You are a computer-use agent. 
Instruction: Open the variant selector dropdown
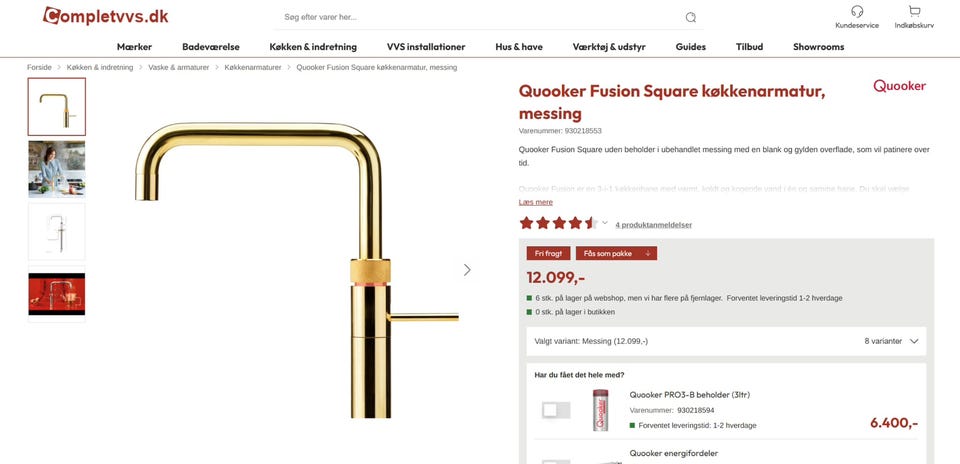tap(726, 341)
